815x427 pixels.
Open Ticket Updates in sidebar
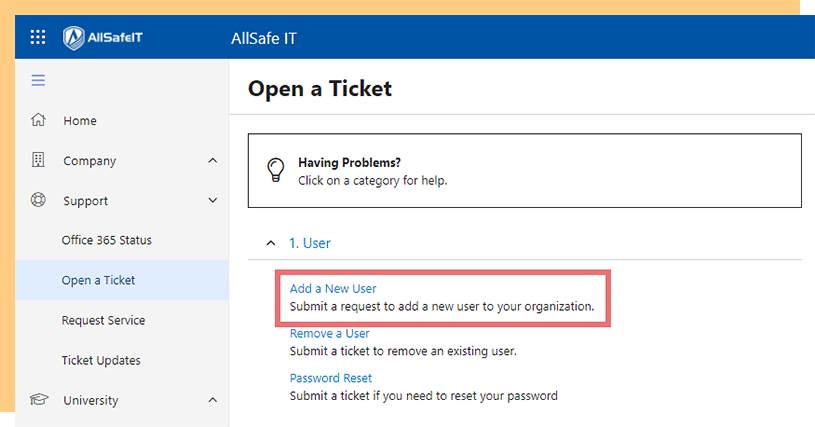101,360
